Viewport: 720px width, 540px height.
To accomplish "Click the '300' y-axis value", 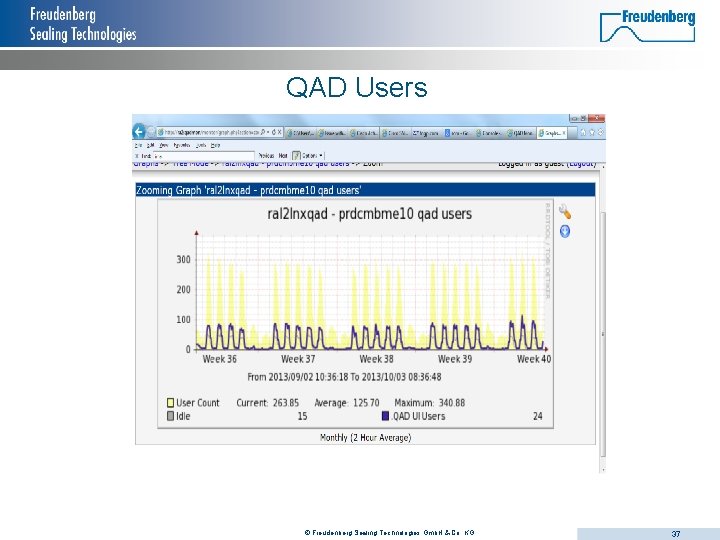I will 183,259.
